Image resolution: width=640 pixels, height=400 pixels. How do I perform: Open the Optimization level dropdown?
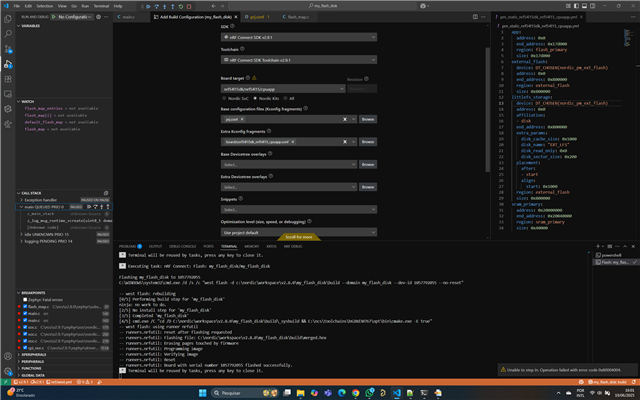coord(299,232)
